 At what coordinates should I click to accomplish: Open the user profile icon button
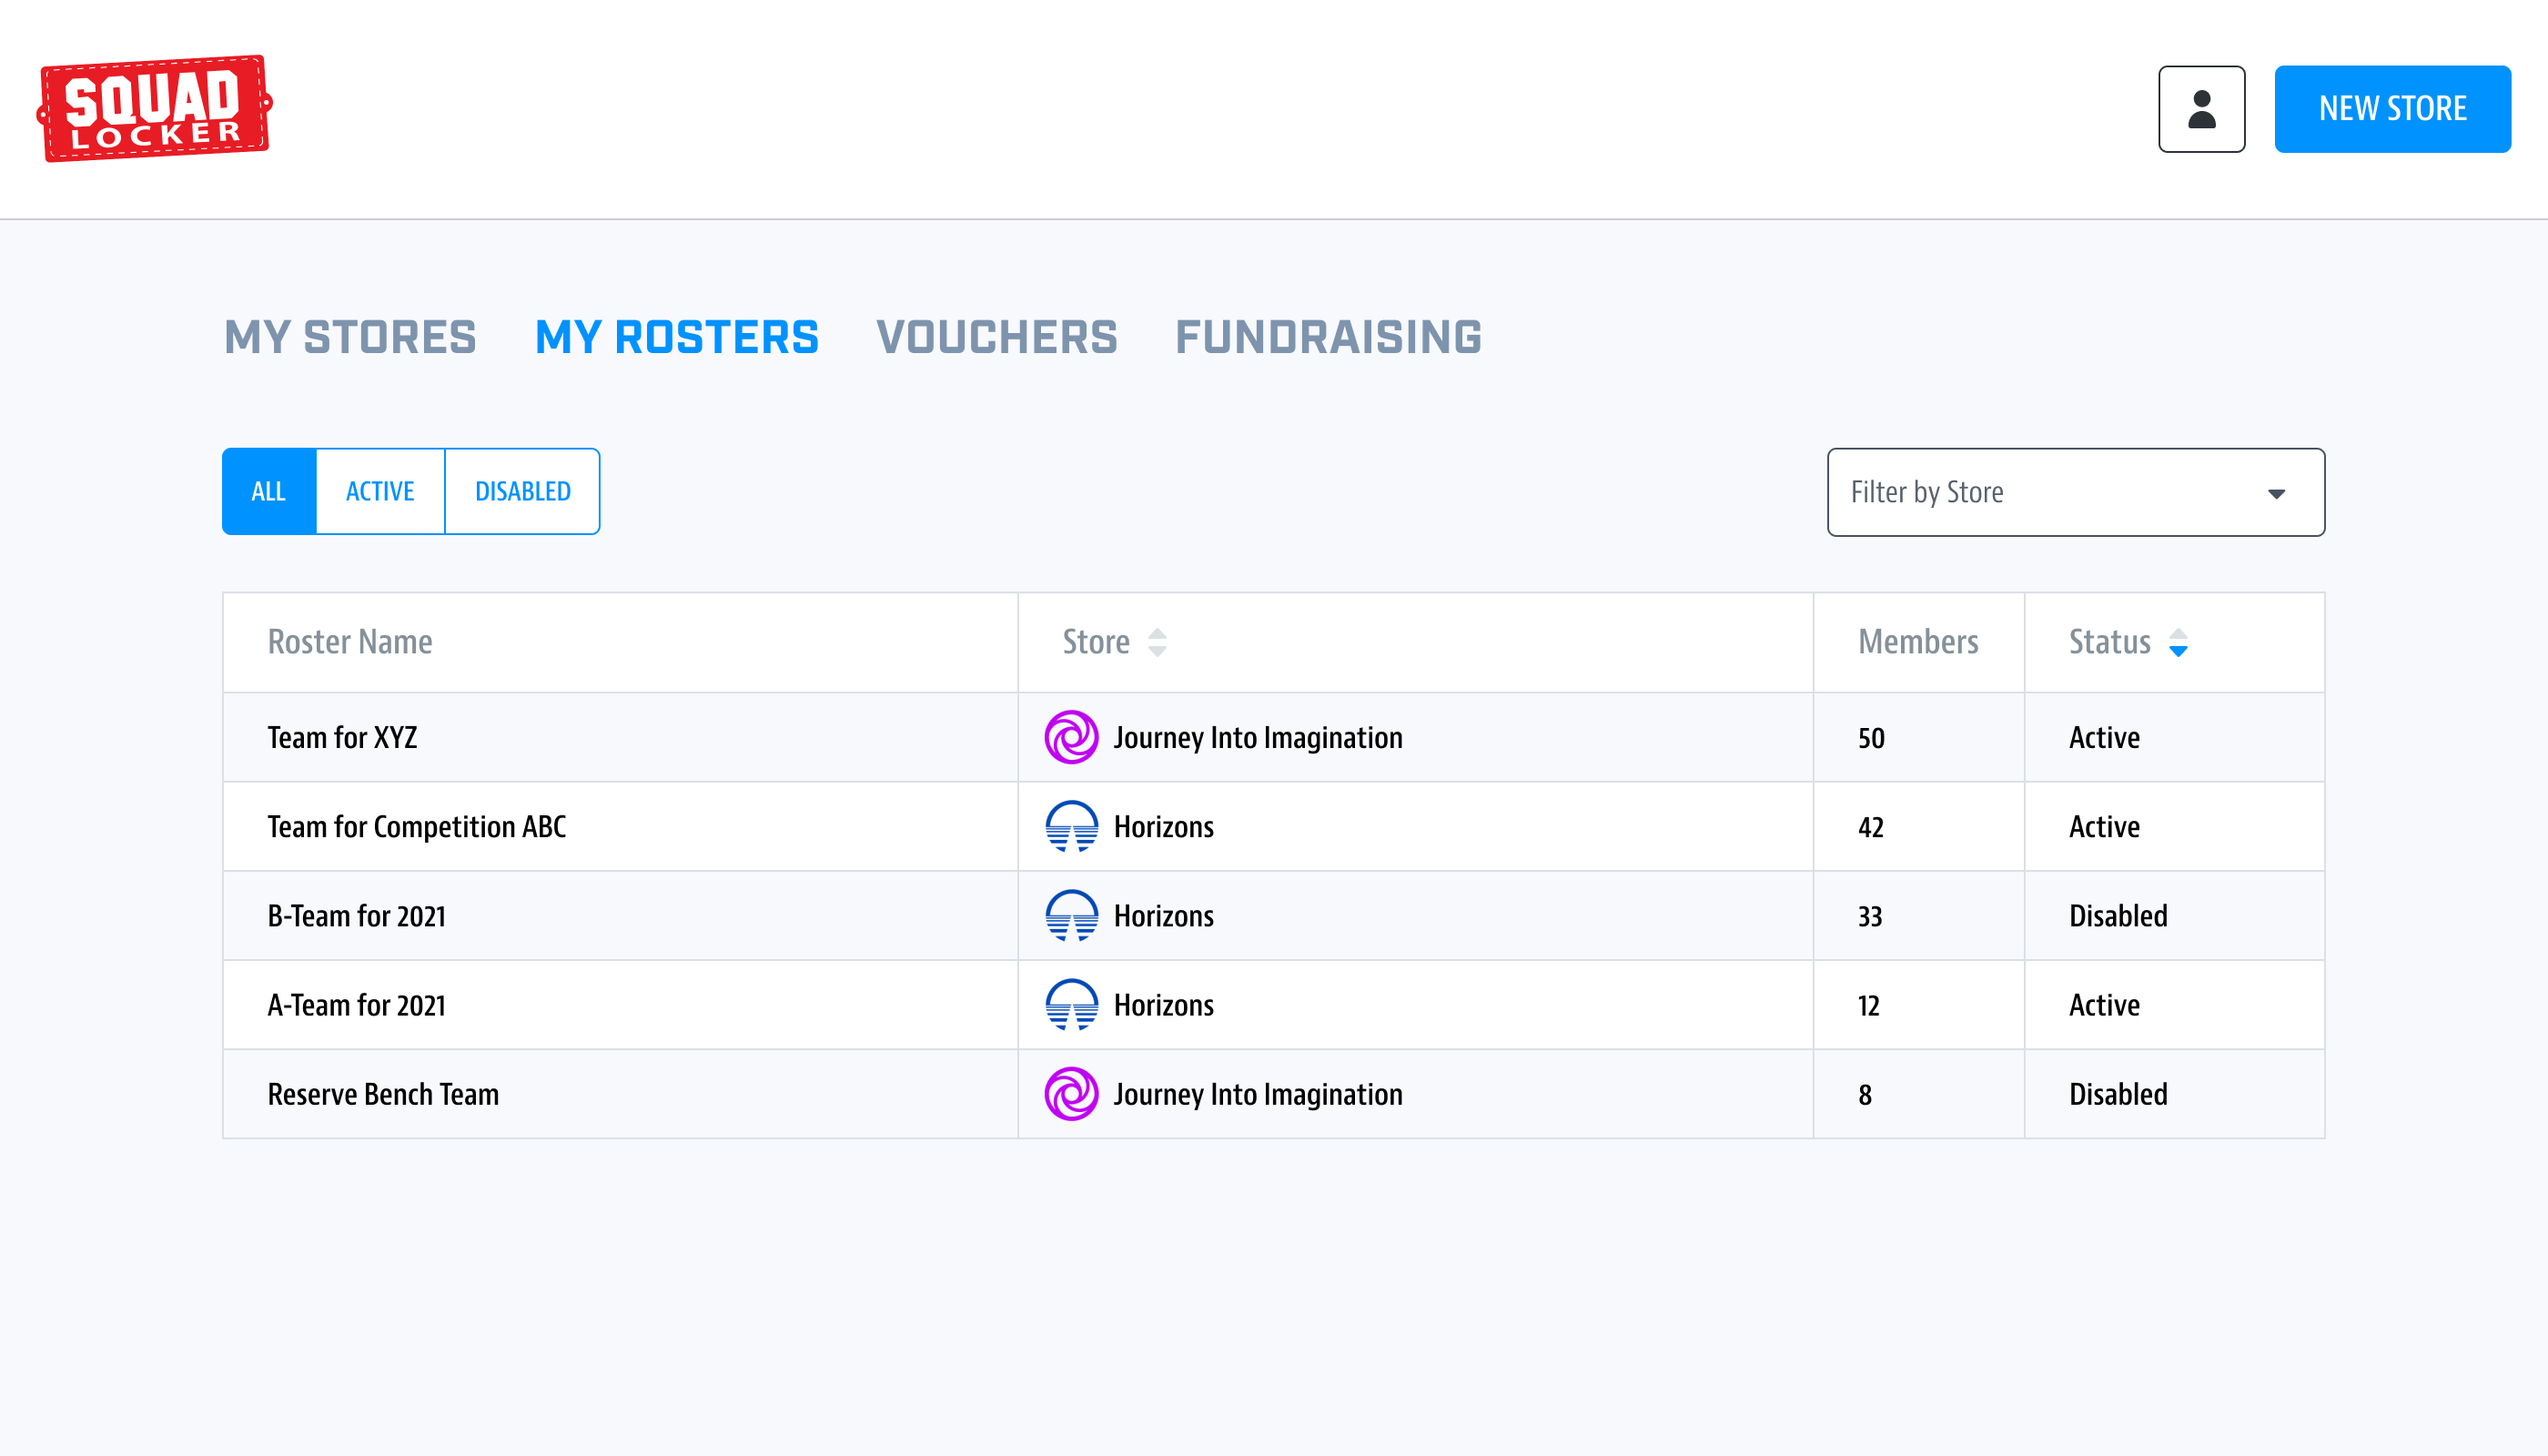tap(2201, 109)
